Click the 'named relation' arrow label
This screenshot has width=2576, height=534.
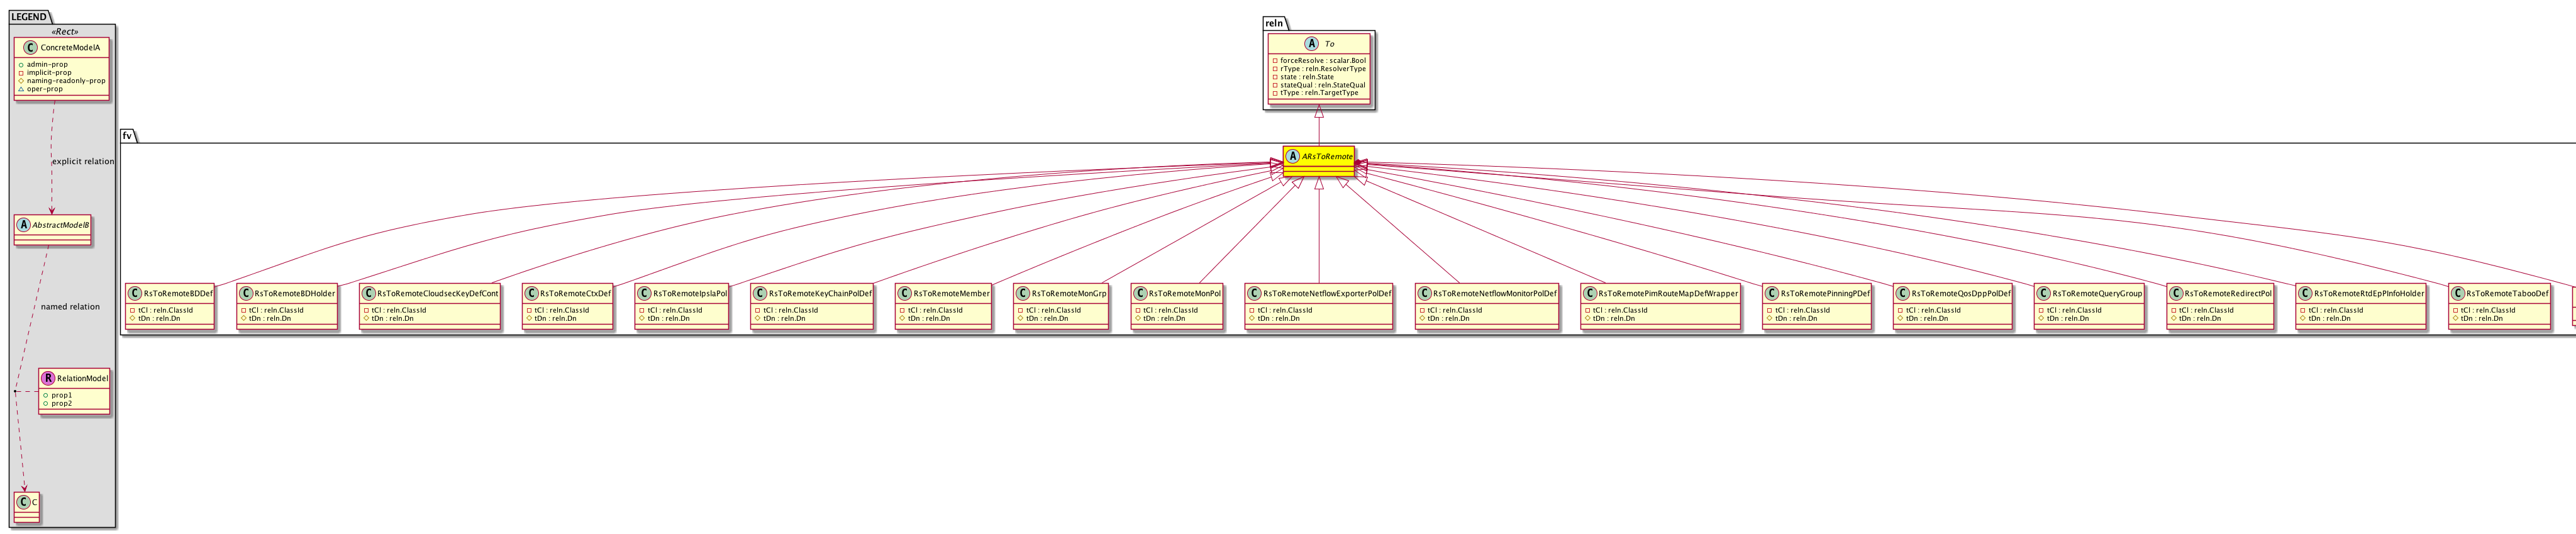(x=70, y=307)
